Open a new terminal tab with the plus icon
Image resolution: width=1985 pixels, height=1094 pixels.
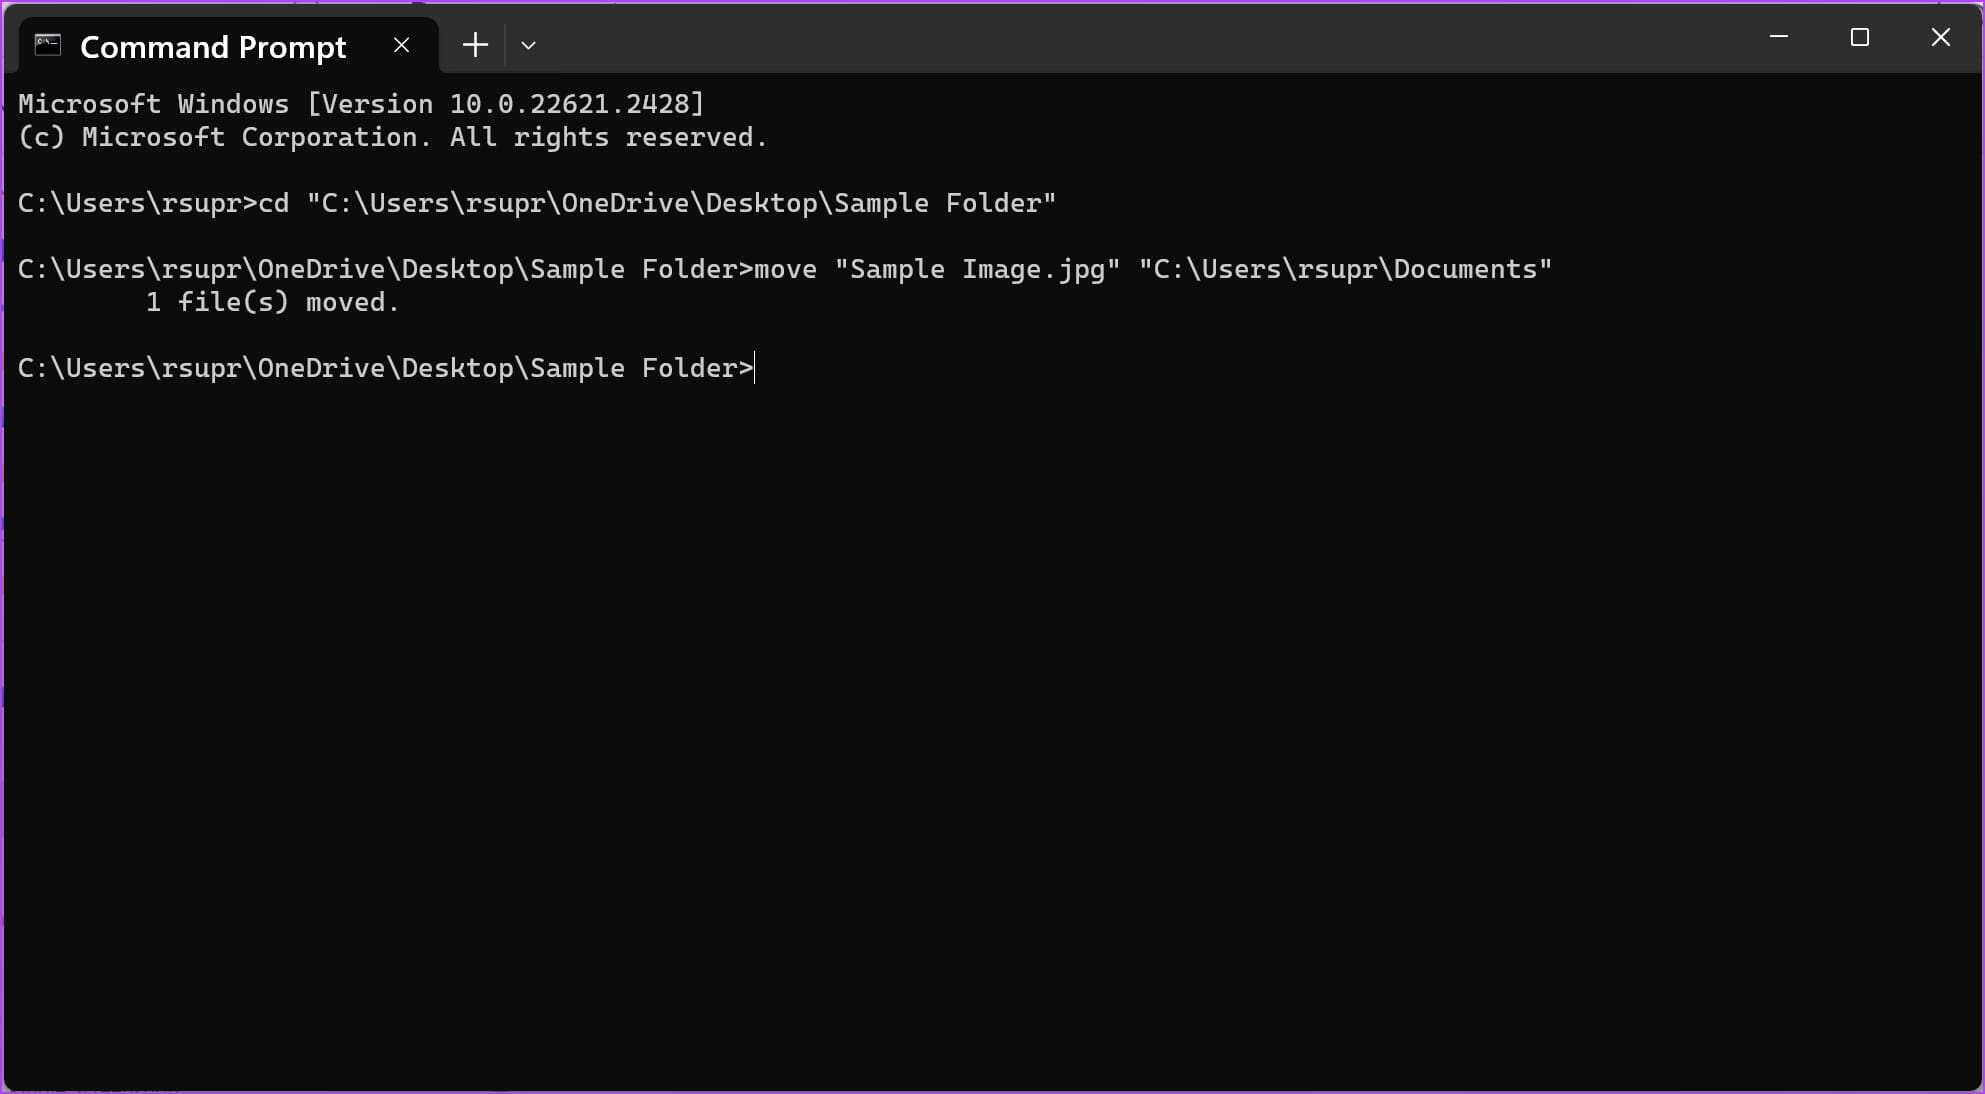474,44
